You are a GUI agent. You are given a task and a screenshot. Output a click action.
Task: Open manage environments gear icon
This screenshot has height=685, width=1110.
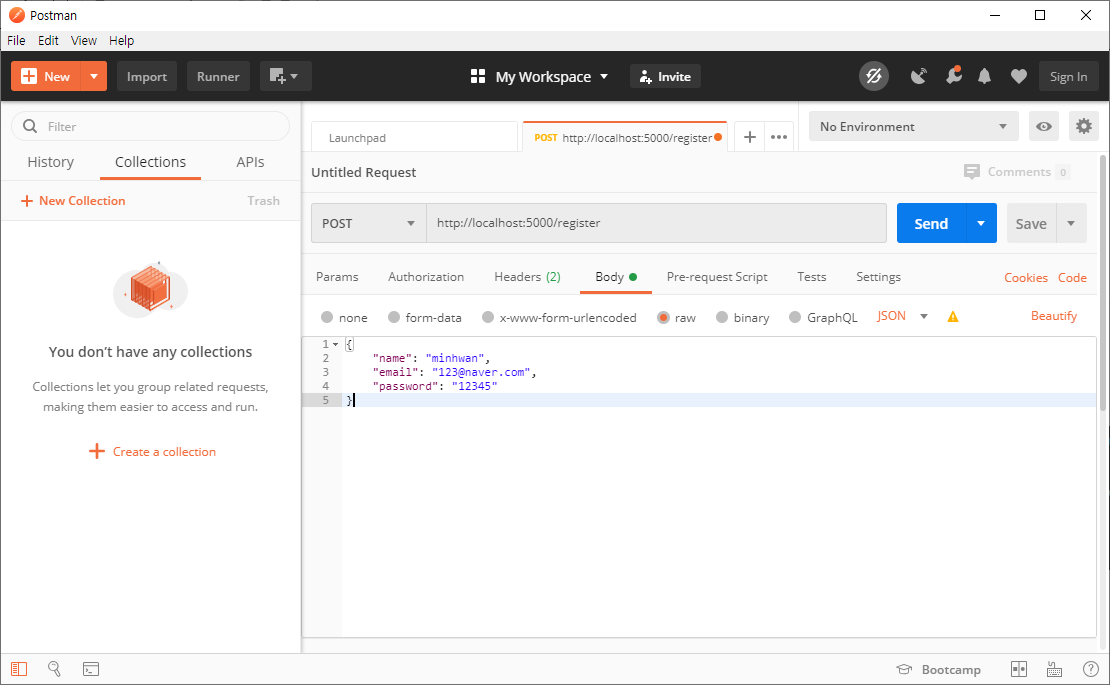1084,127
